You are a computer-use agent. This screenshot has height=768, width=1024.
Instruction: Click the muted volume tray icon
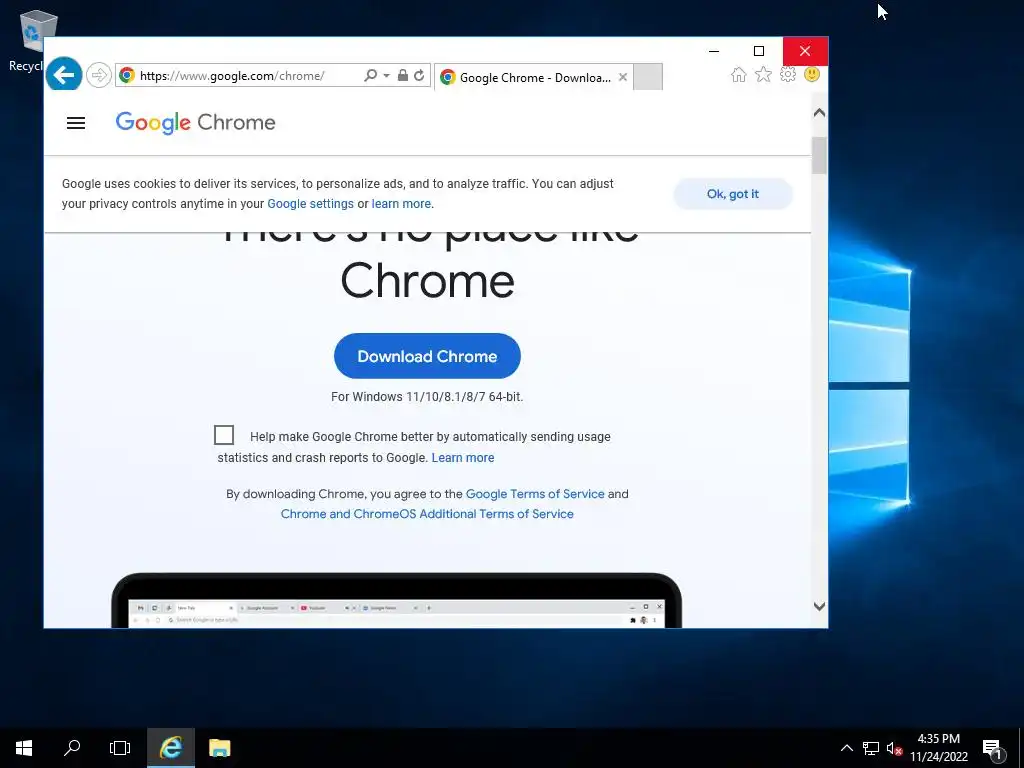(x=894, y=748)
